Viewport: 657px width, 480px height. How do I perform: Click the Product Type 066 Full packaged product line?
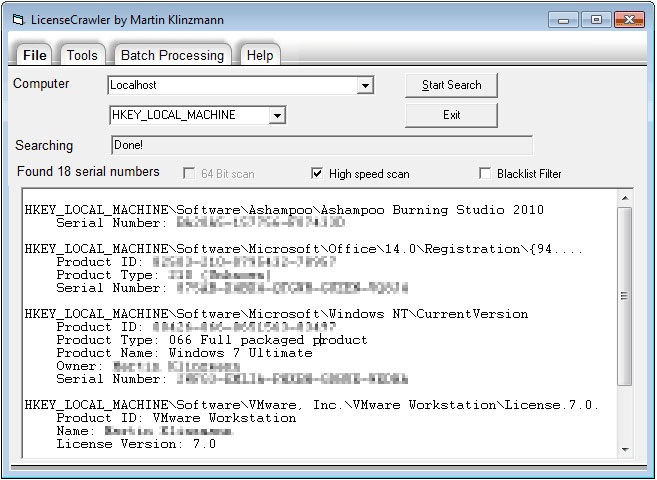(212, 340)
